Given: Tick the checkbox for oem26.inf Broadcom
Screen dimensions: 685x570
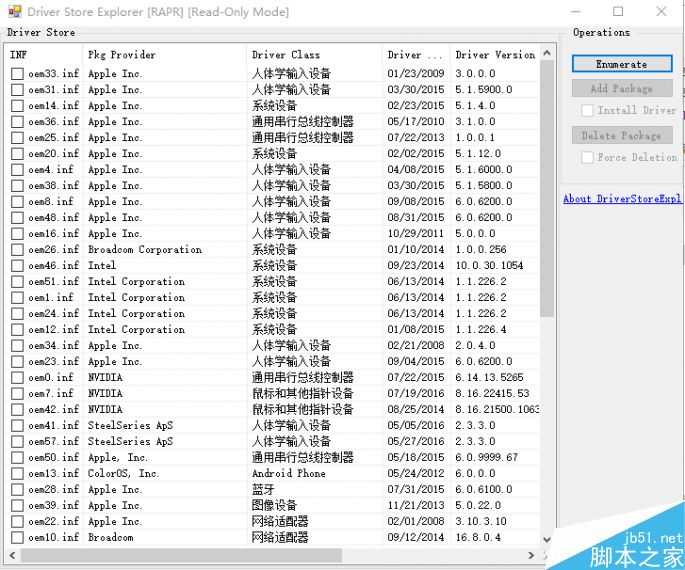Looking at the screenshot, I should 17,250.
